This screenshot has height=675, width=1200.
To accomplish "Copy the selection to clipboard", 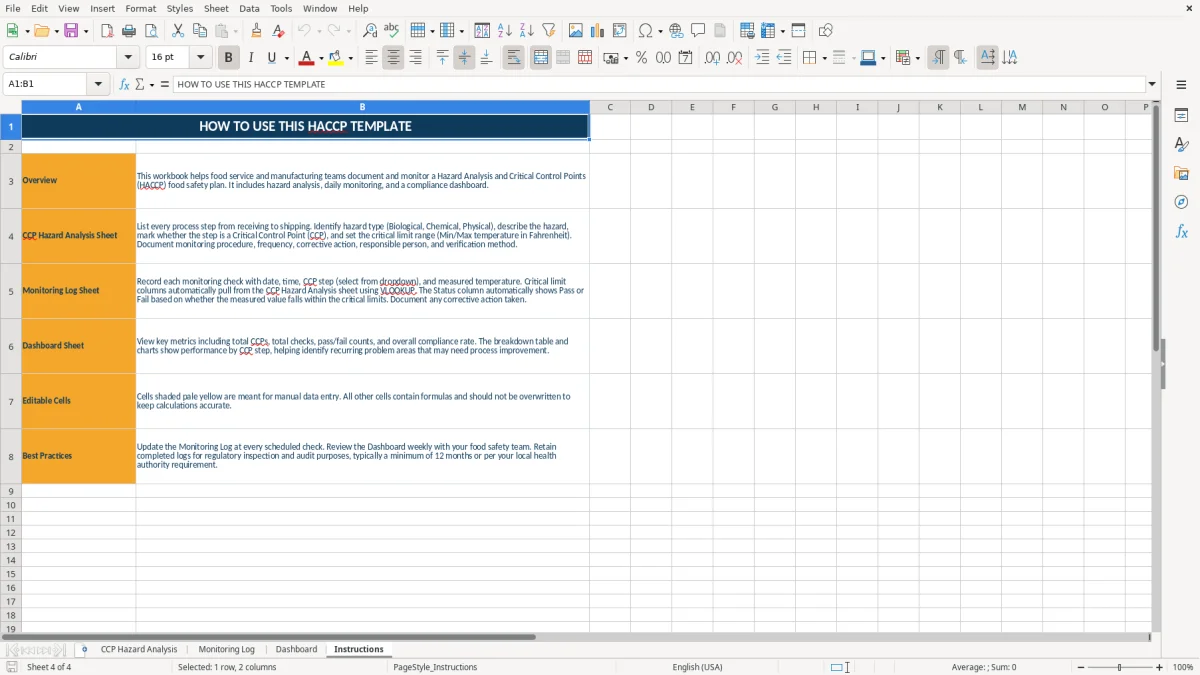I will (x=199, y=31).
